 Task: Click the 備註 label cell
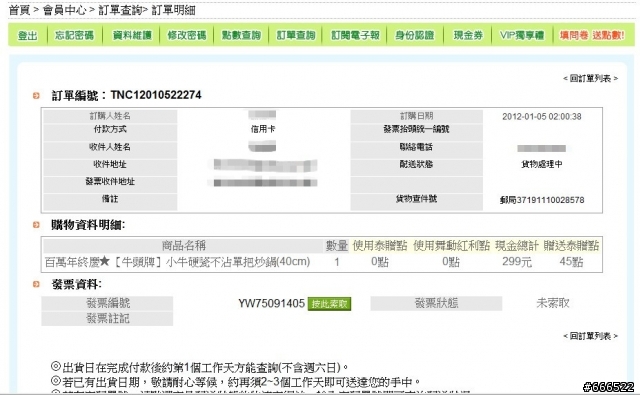(110, 202)
